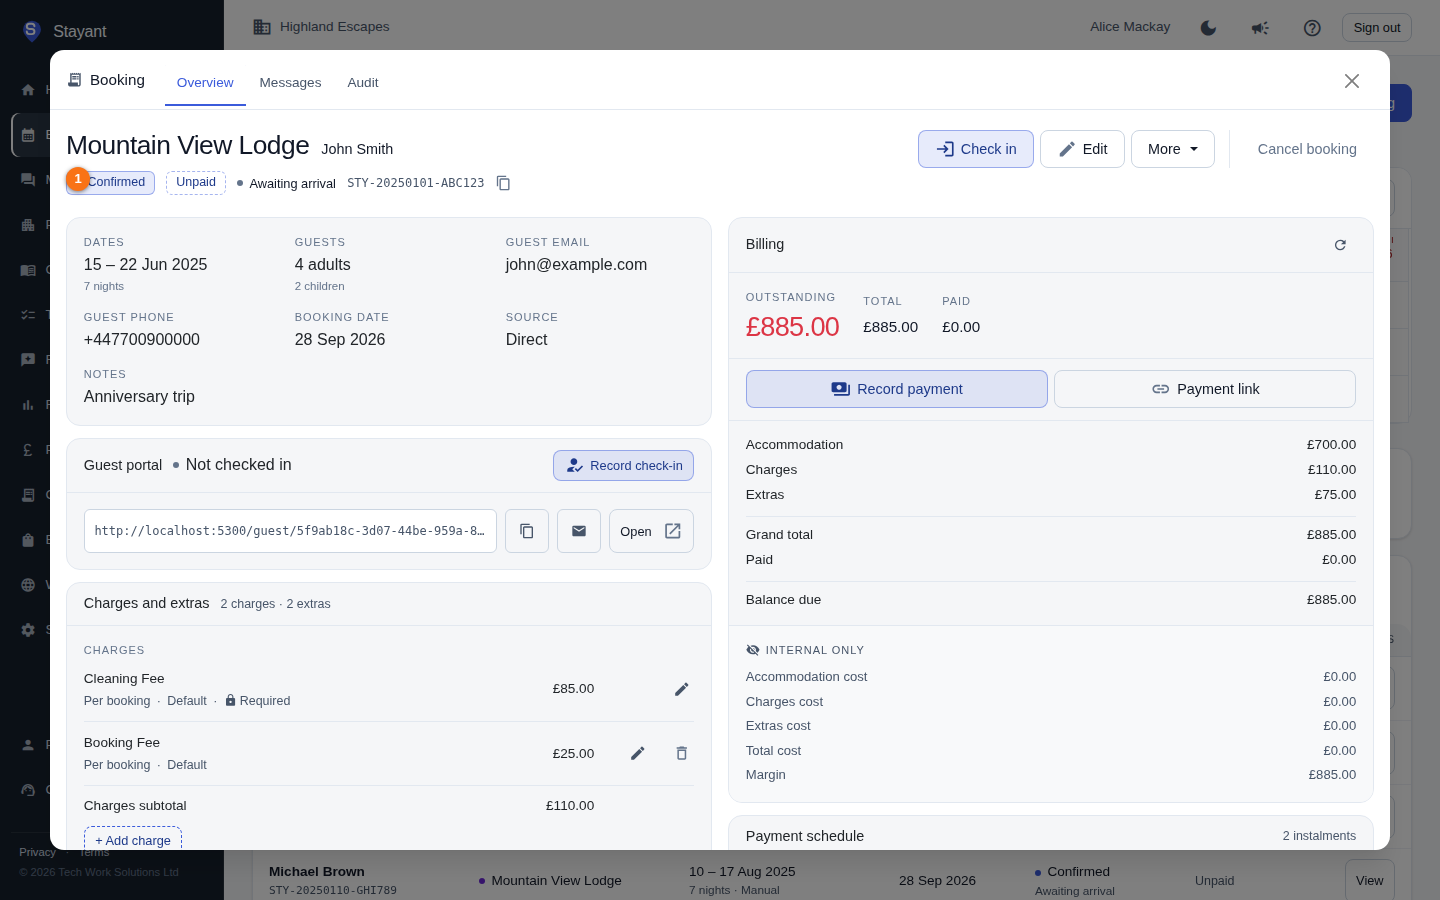This screenshot has height=900, width=1440.
Task: Create a Payment link
Action: (1205, 389)
